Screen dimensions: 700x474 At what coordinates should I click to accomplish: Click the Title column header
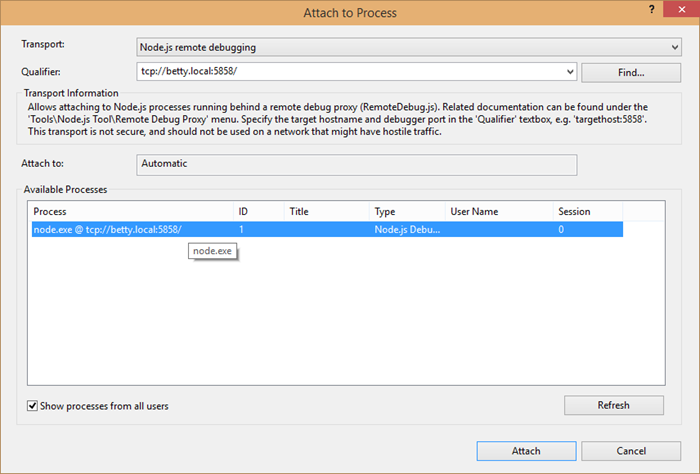click(325, 212)
